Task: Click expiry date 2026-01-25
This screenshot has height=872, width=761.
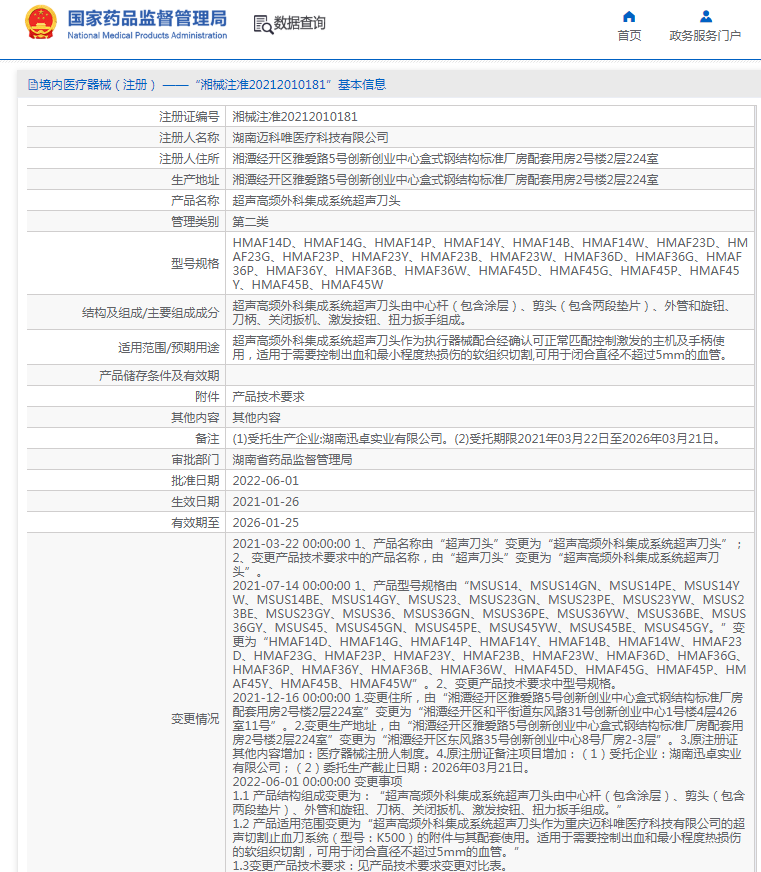Action: pyautogui.click(x=265, y=523)
